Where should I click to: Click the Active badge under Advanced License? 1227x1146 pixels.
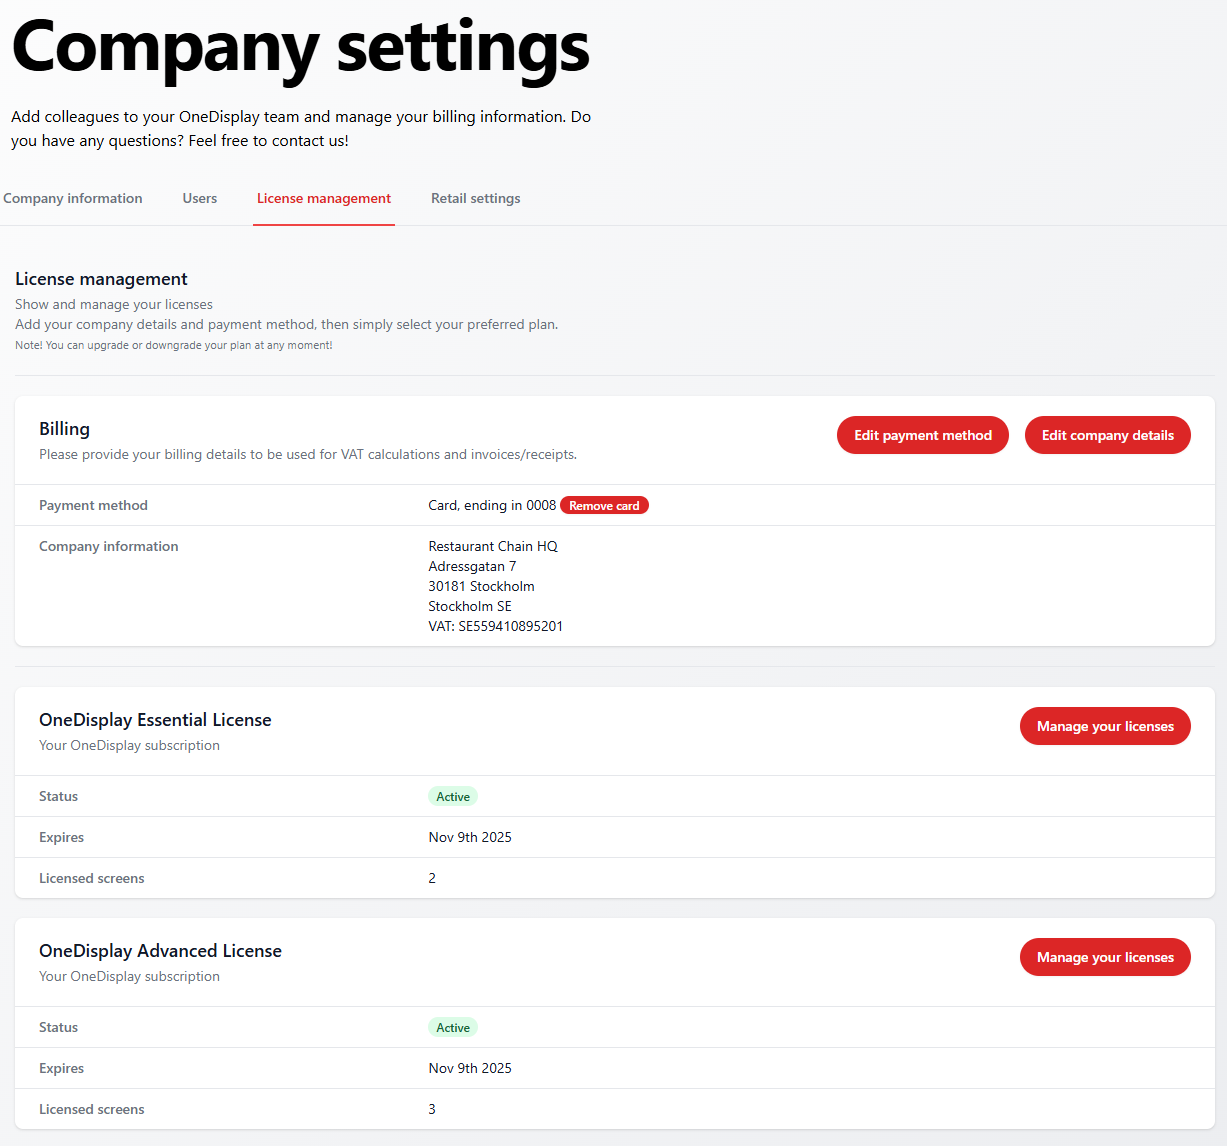point(453,1028)
